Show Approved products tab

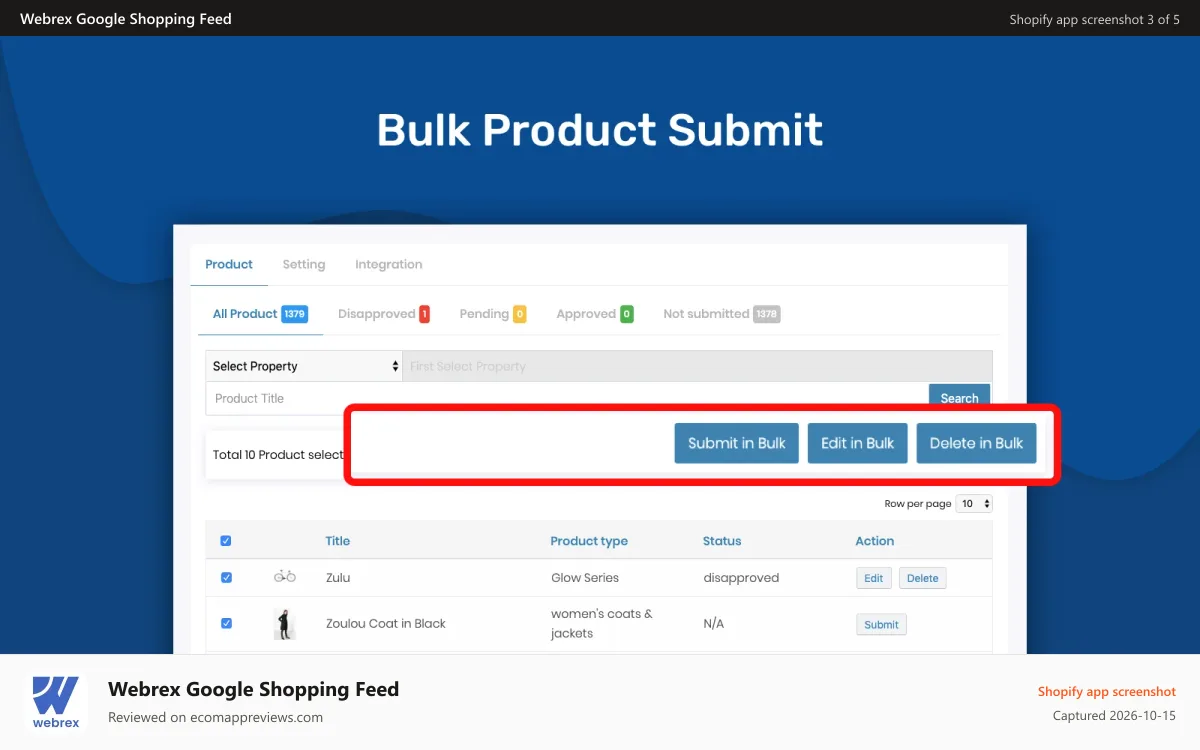point(595,314)
